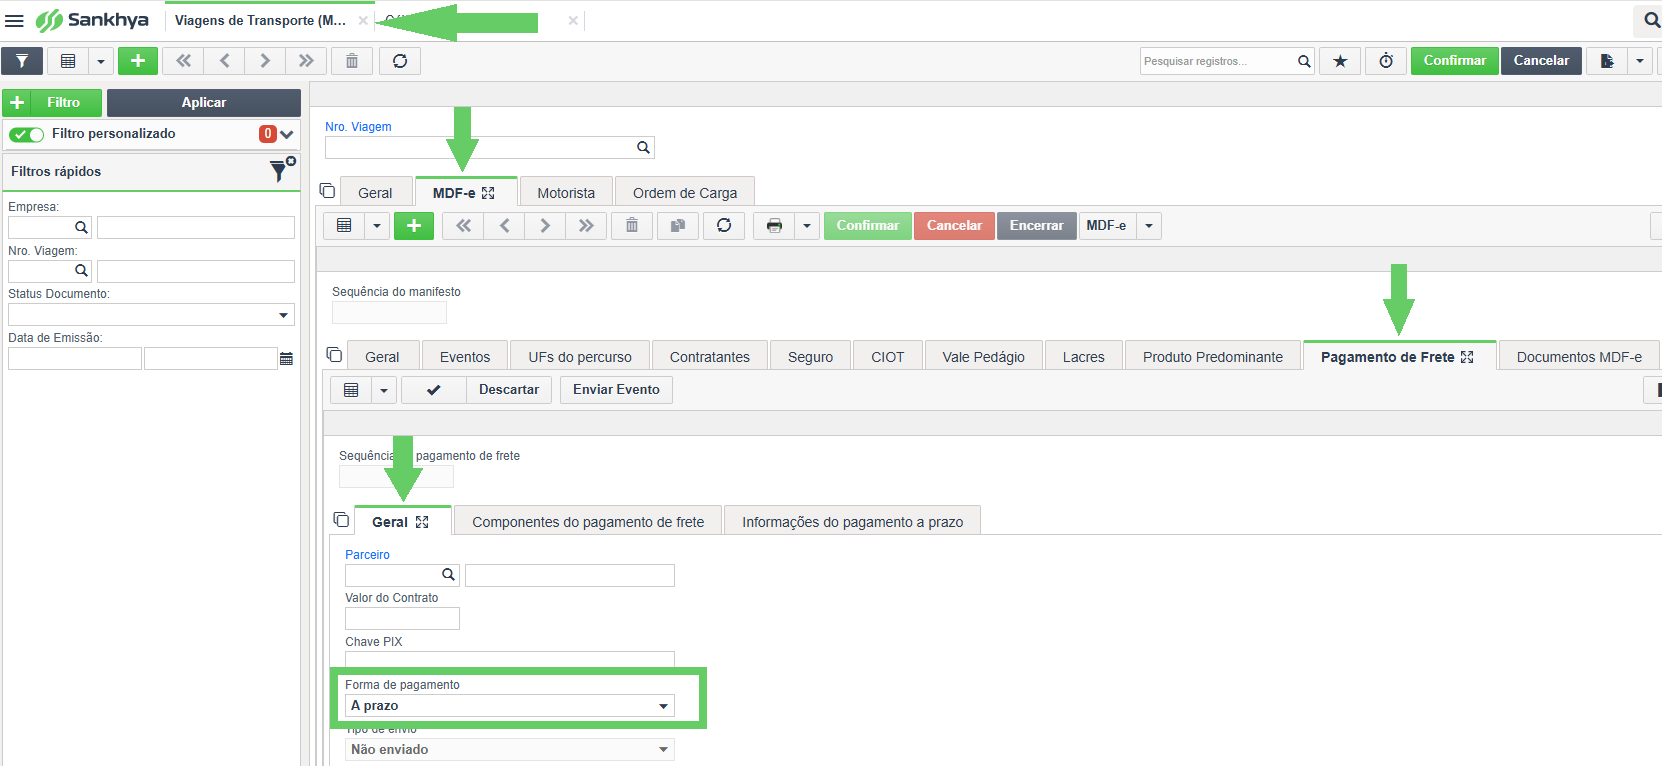Click the quick filters funnel settings icon
Screen dimensions: 1662x766
[x=282, y=170]
